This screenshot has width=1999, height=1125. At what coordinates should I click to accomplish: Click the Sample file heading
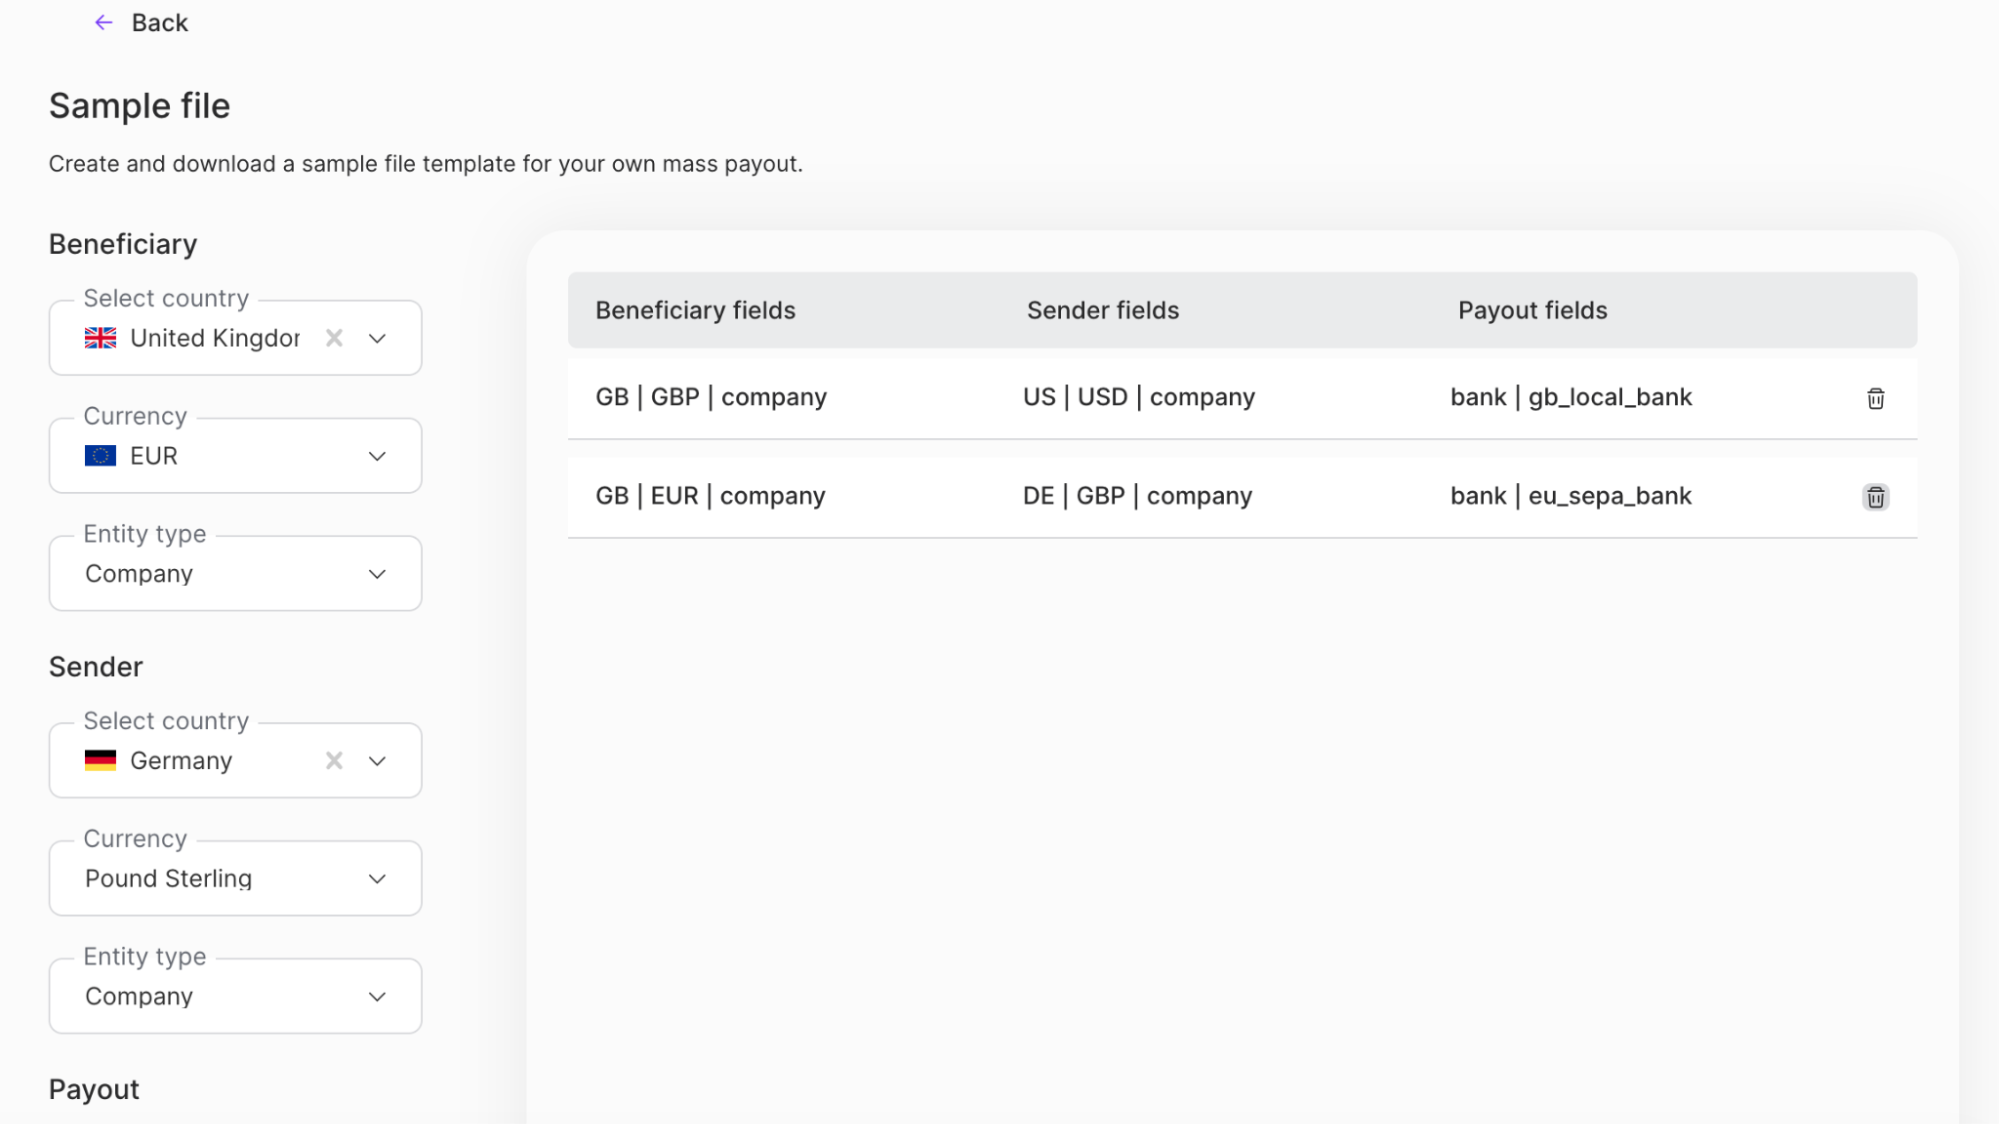(x=139, y=105)
